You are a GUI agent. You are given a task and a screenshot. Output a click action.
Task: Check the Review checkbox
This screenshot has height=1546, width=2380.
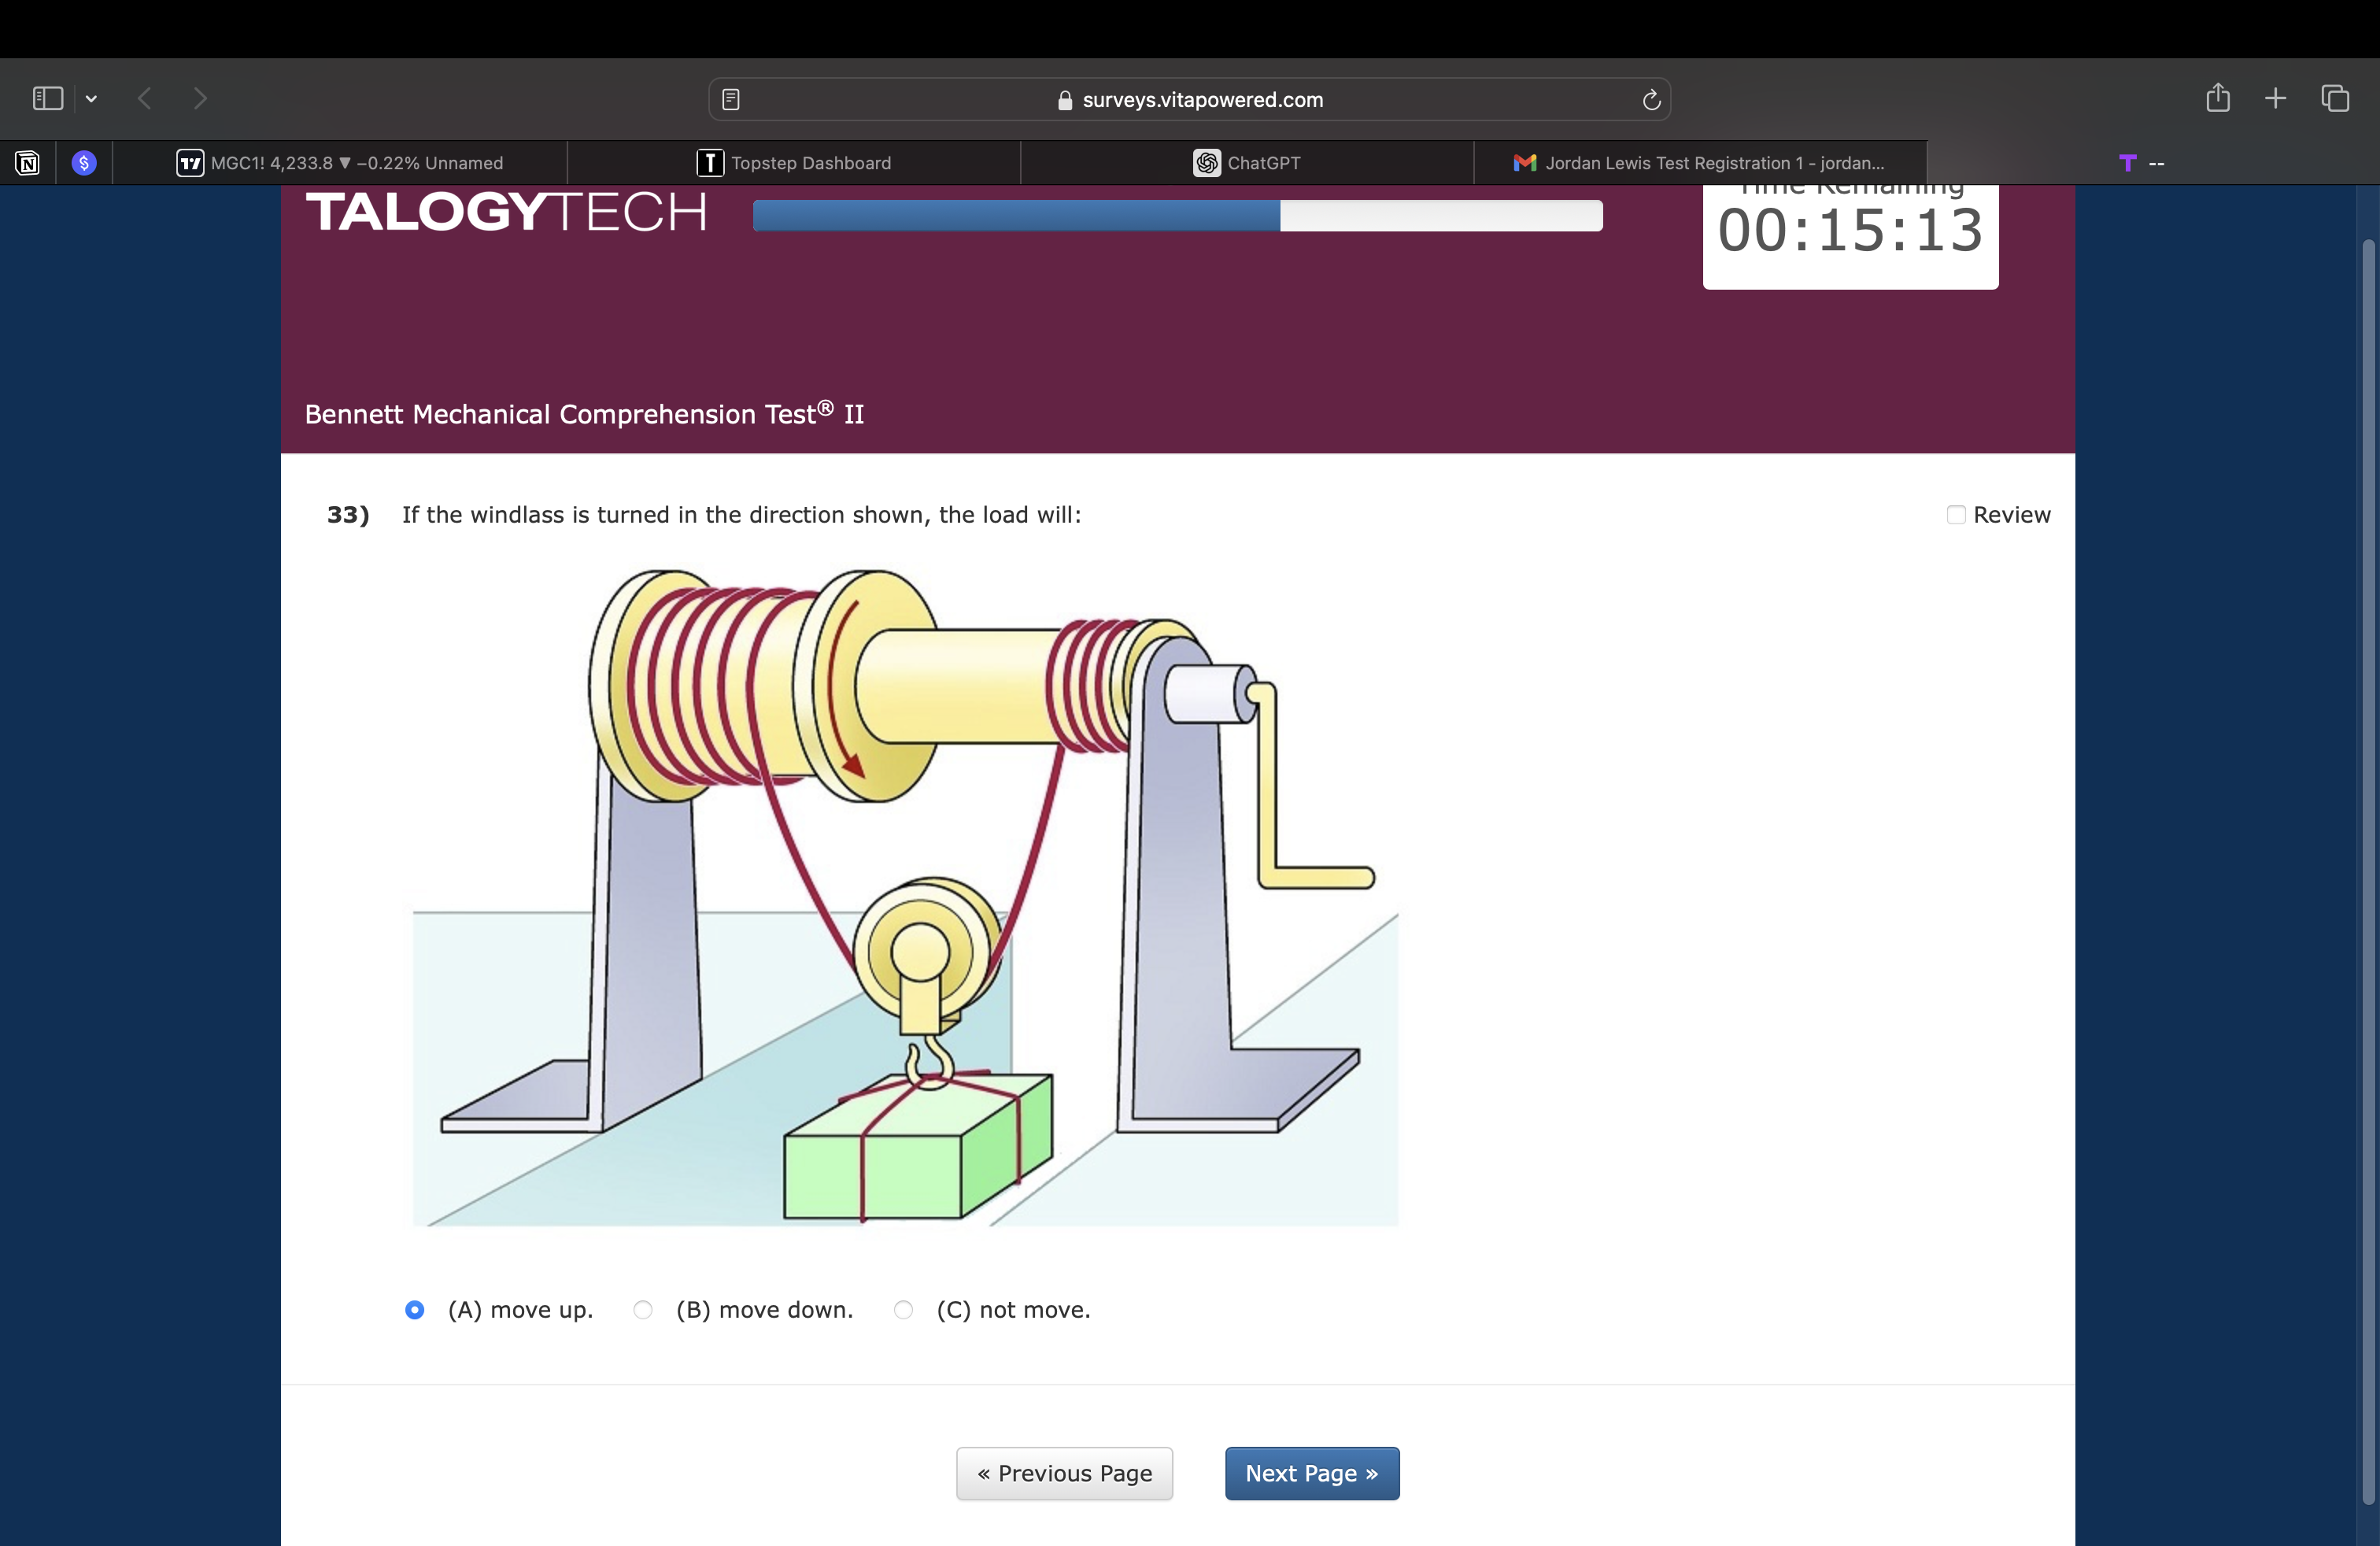[1956, 515]
